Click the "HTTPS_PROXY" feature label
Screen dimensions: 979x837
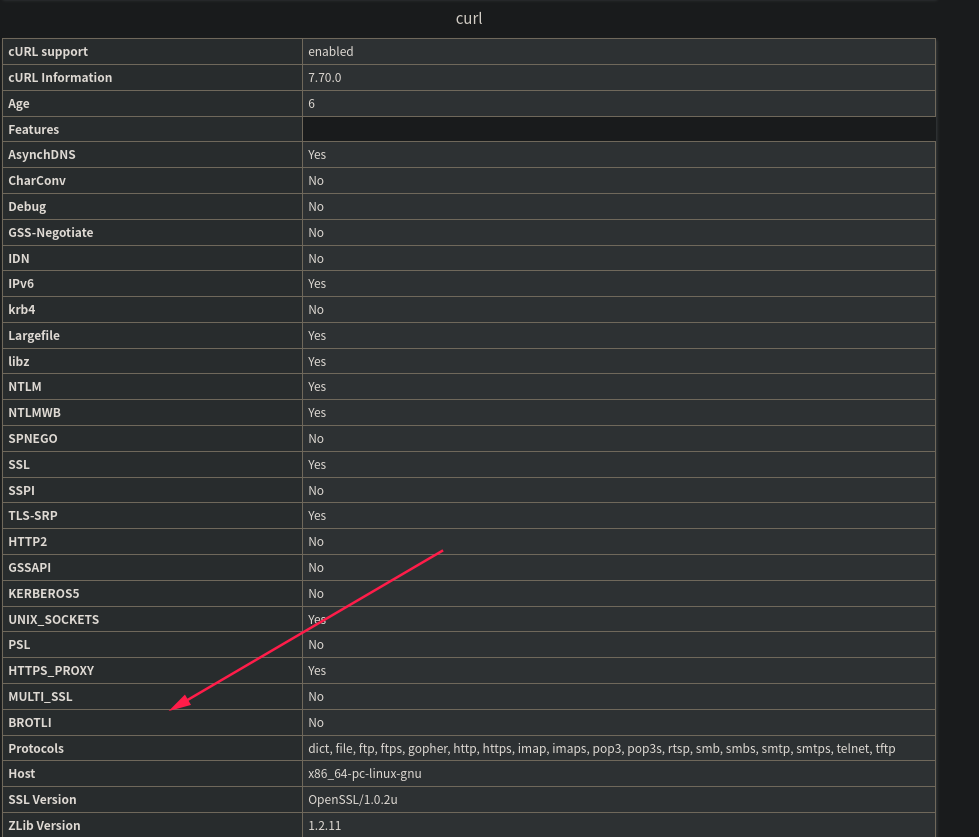point(51,671)
